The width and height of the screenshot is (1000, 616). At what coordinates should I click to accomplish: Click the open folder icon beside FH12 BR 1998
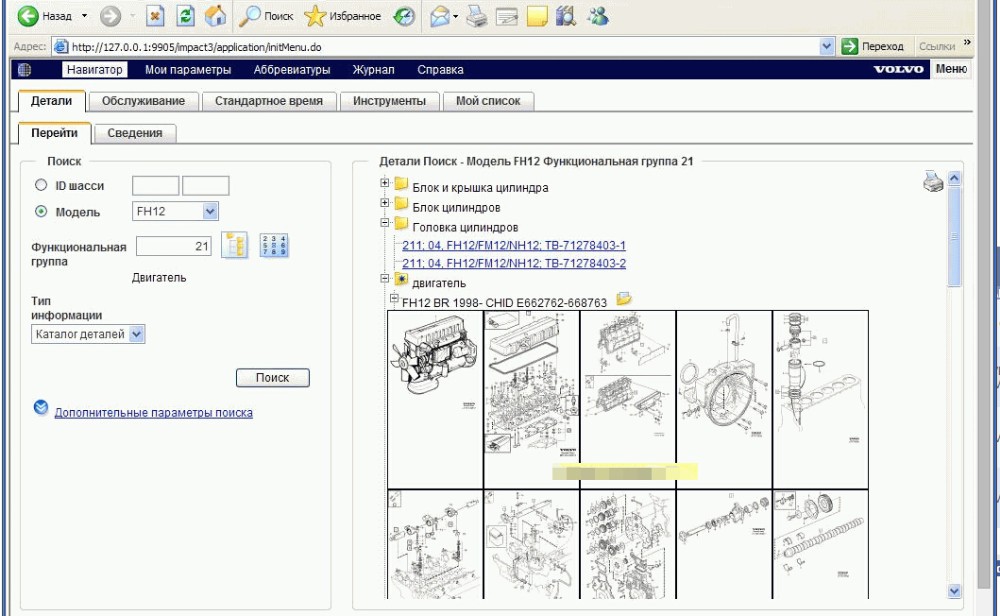point(624,298)
